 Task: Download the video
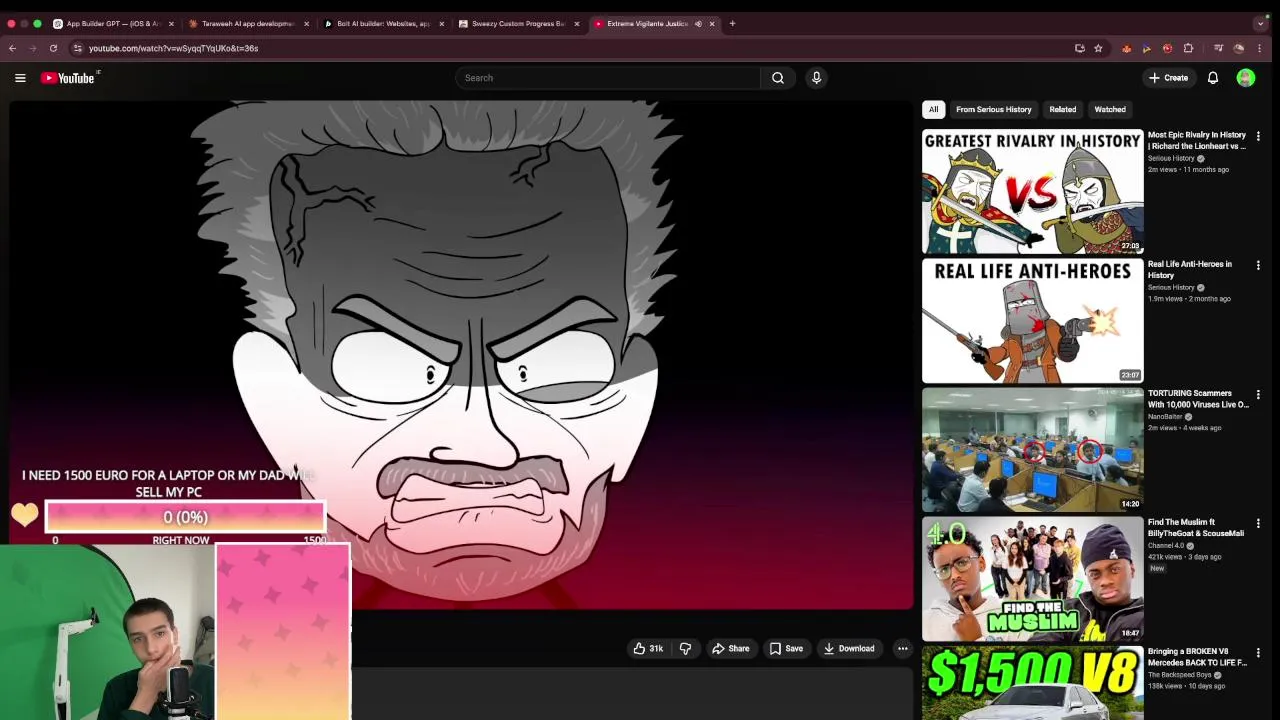coord(848,649)
